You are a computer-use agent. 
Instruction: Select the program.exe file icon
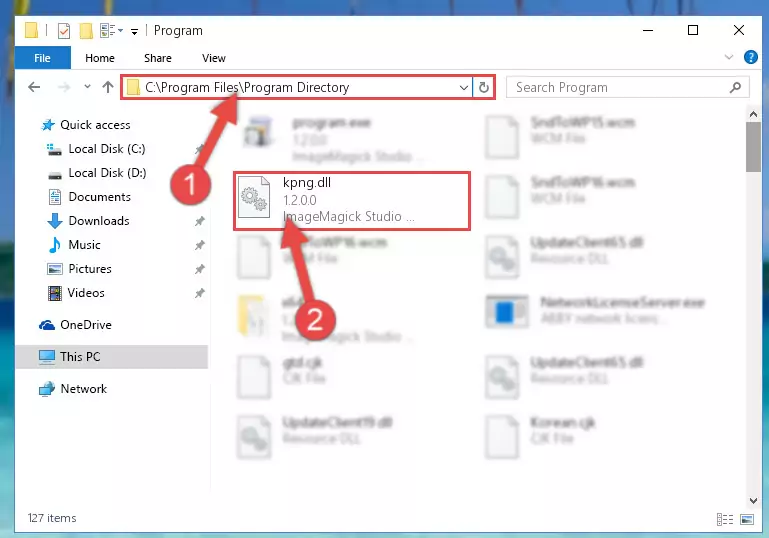258,131
